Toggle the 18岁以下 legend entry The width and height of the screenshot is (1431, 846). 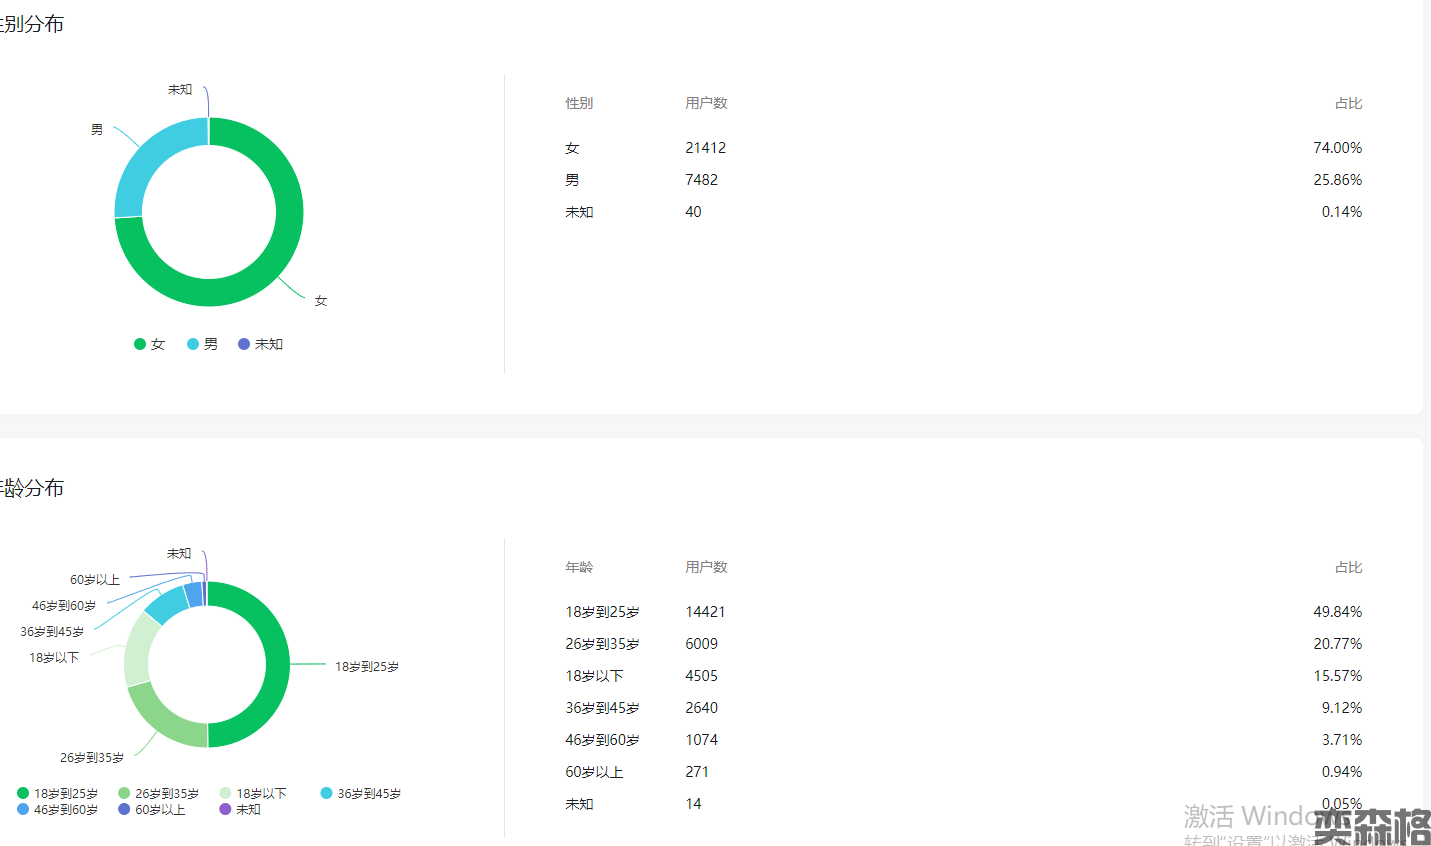click(x=253, y=793)
